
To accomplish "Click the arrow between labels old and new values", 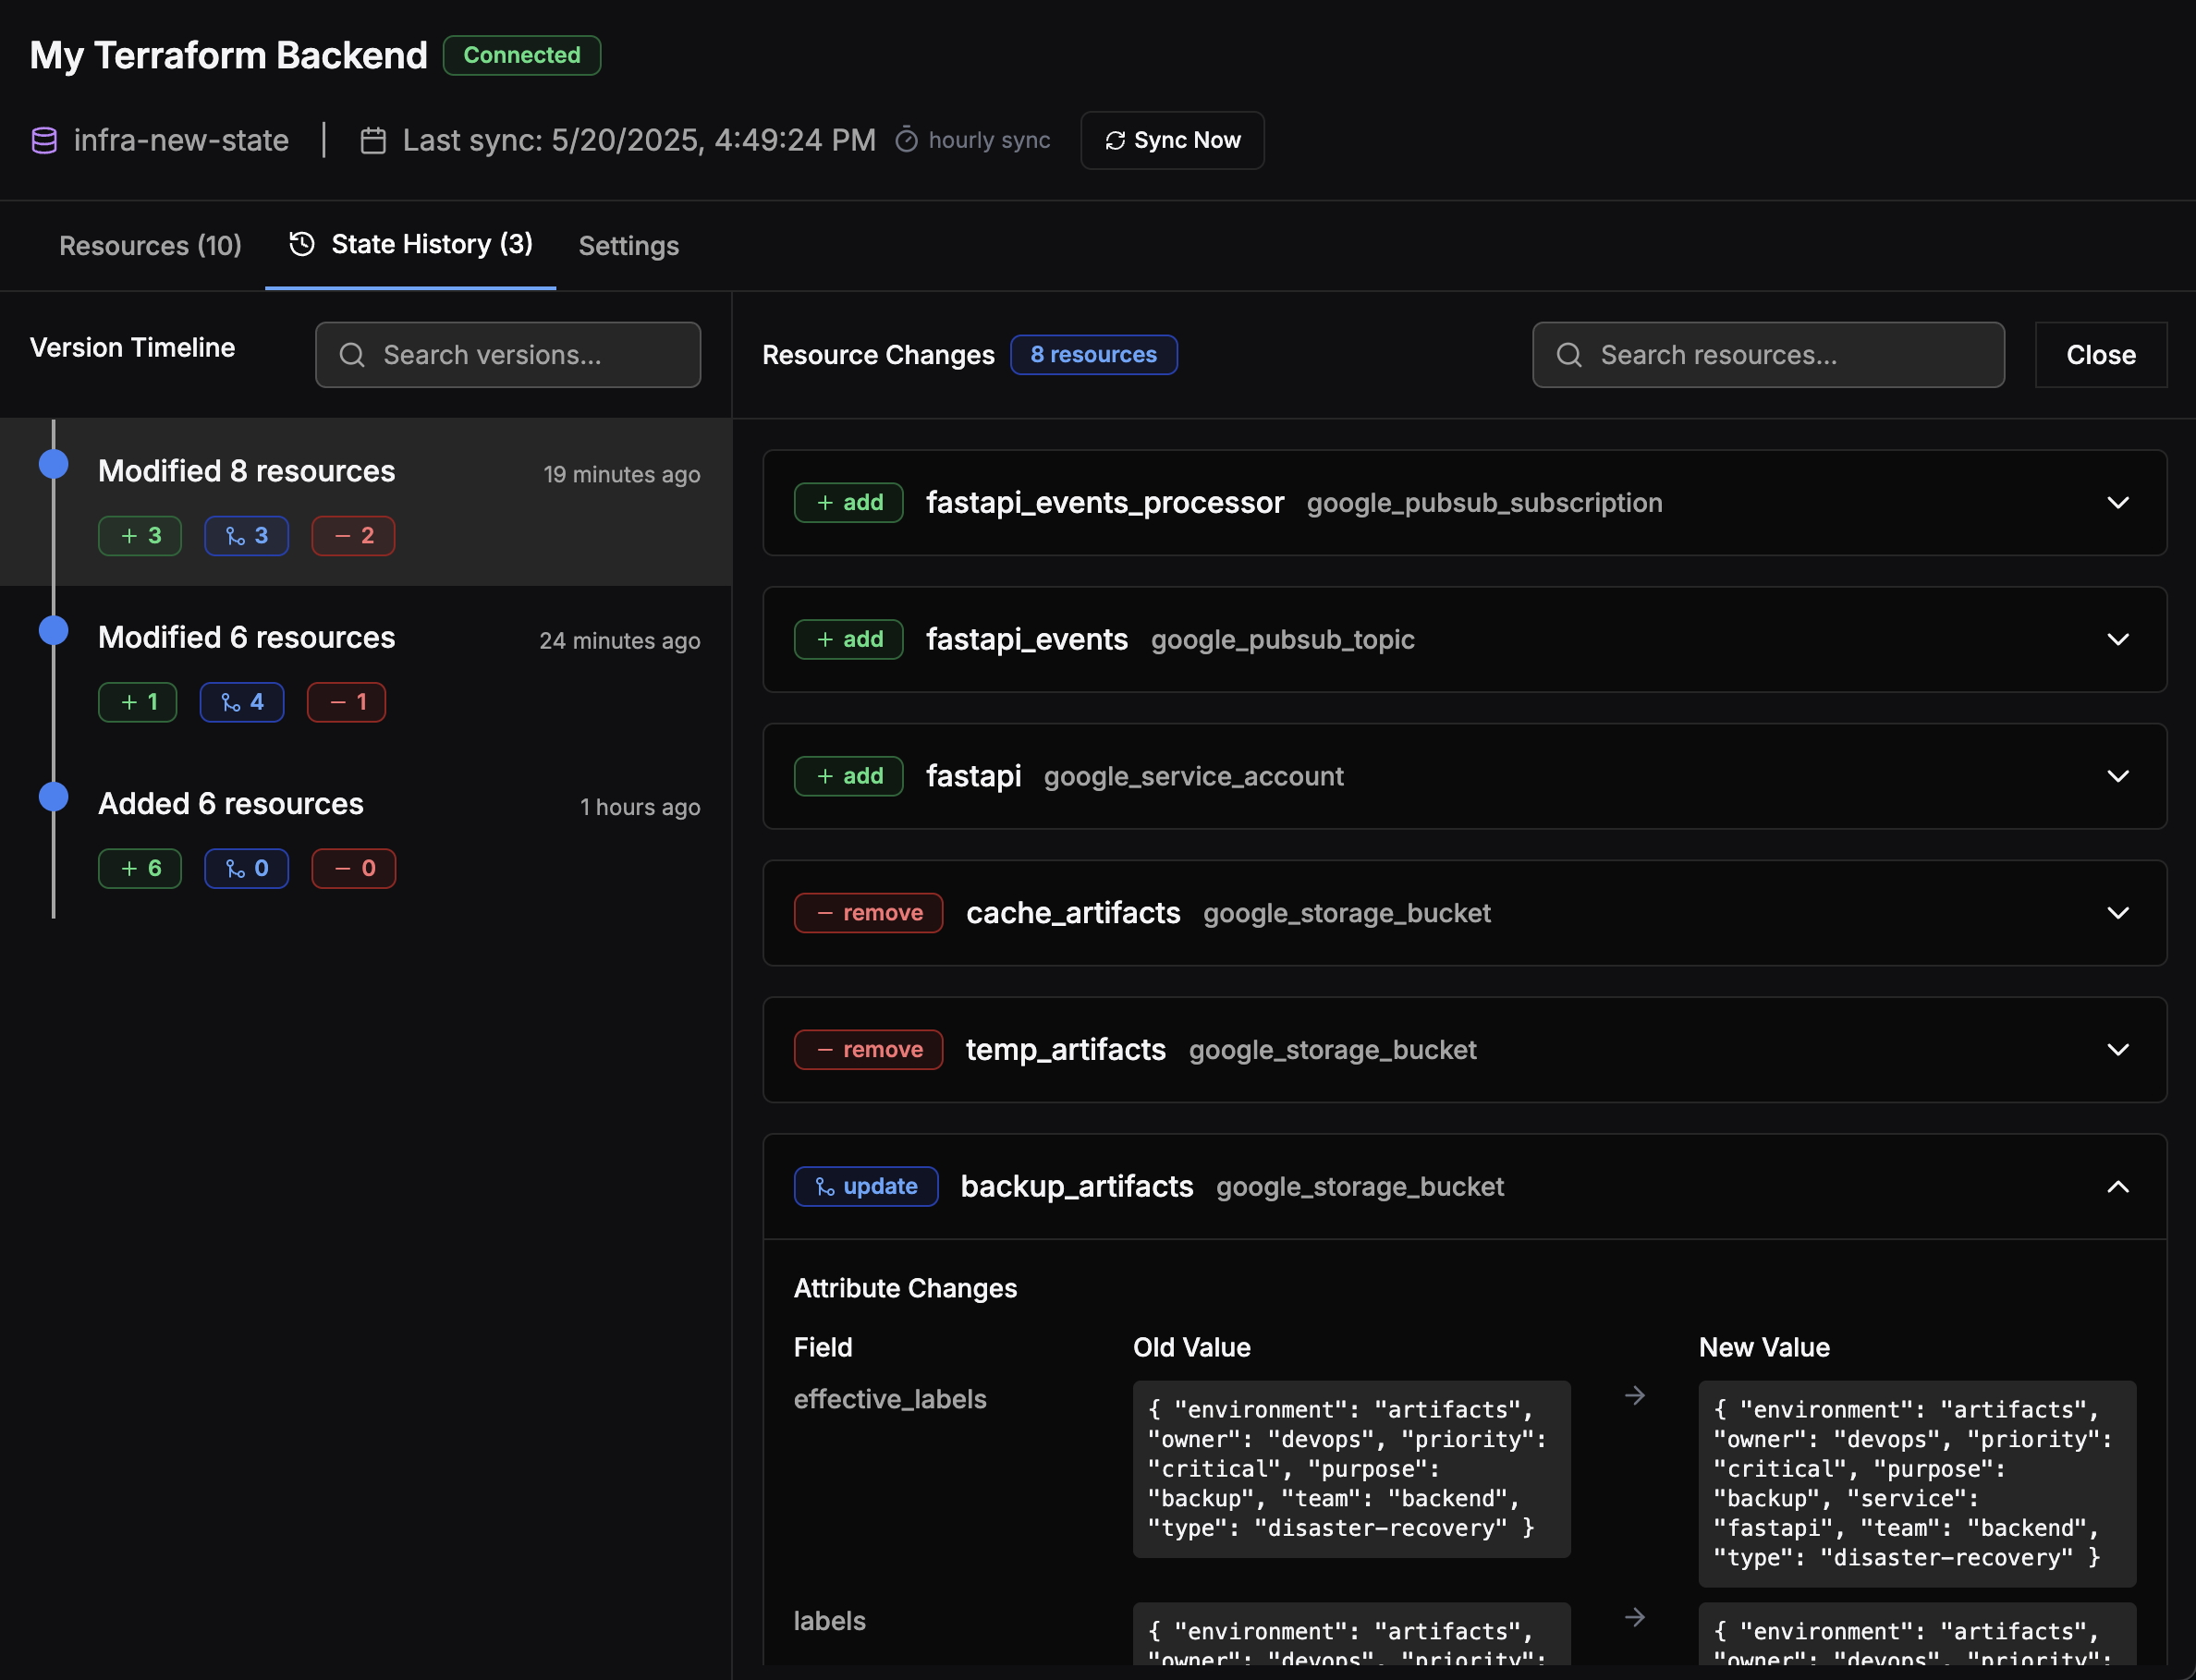I will (x=1635, y=1618).
